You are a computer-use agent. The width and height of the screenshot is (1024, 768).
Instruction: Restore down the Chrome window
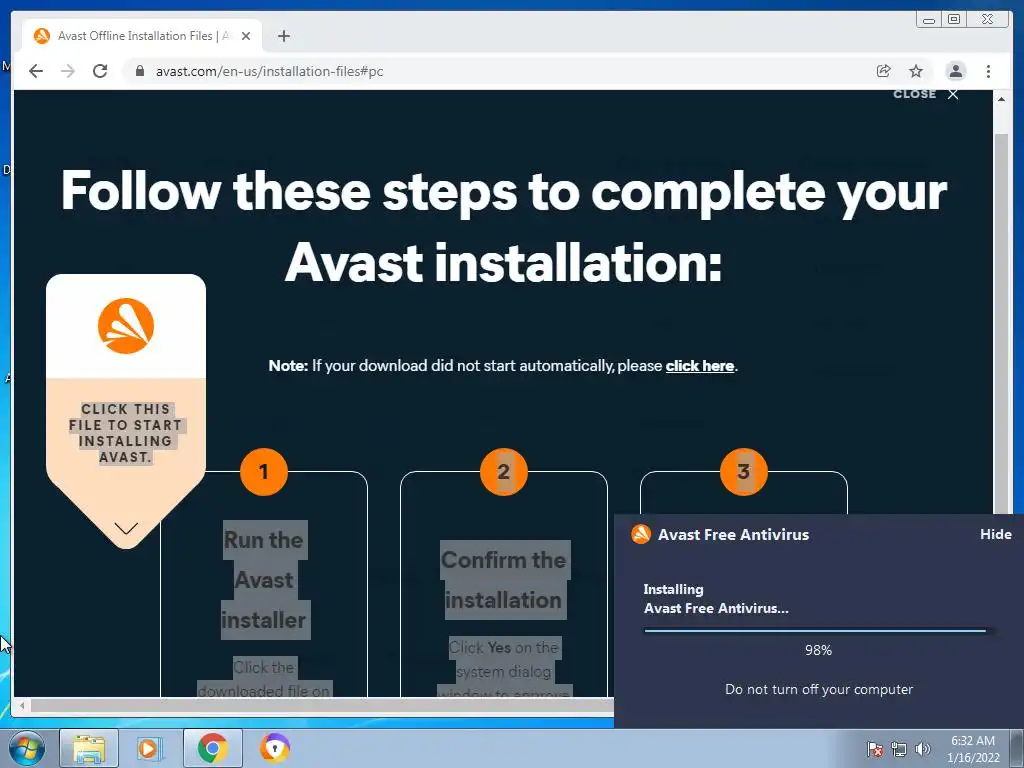click(954, 20)
